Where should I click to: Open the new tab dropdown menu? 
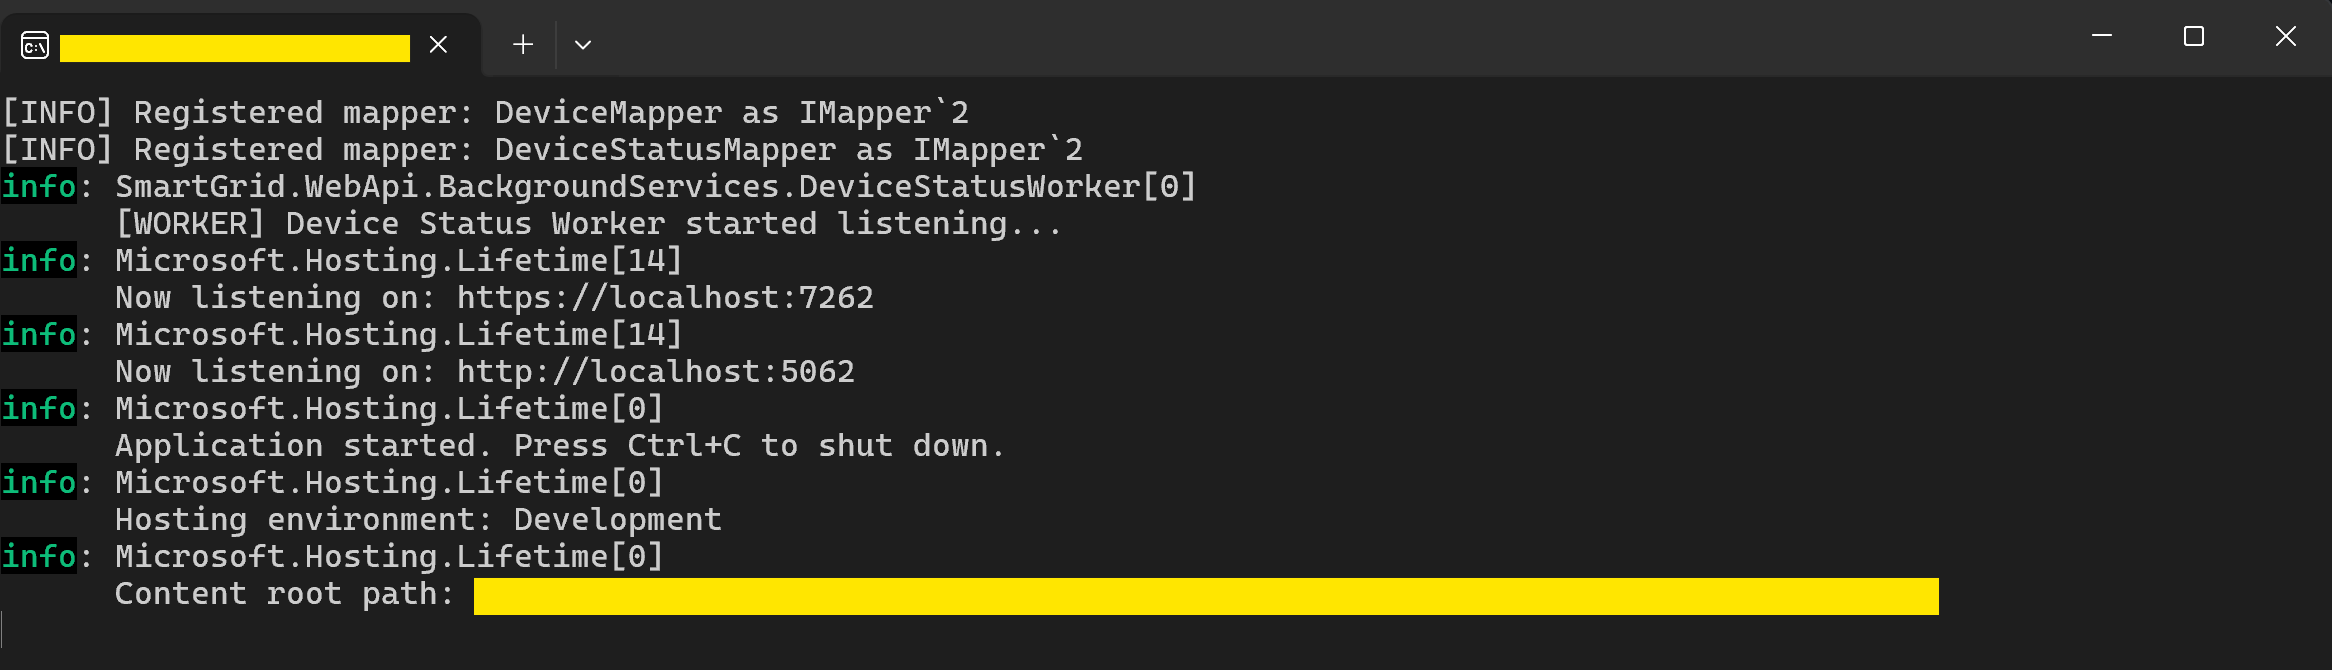pyautogui.click(x=583, y=44)
